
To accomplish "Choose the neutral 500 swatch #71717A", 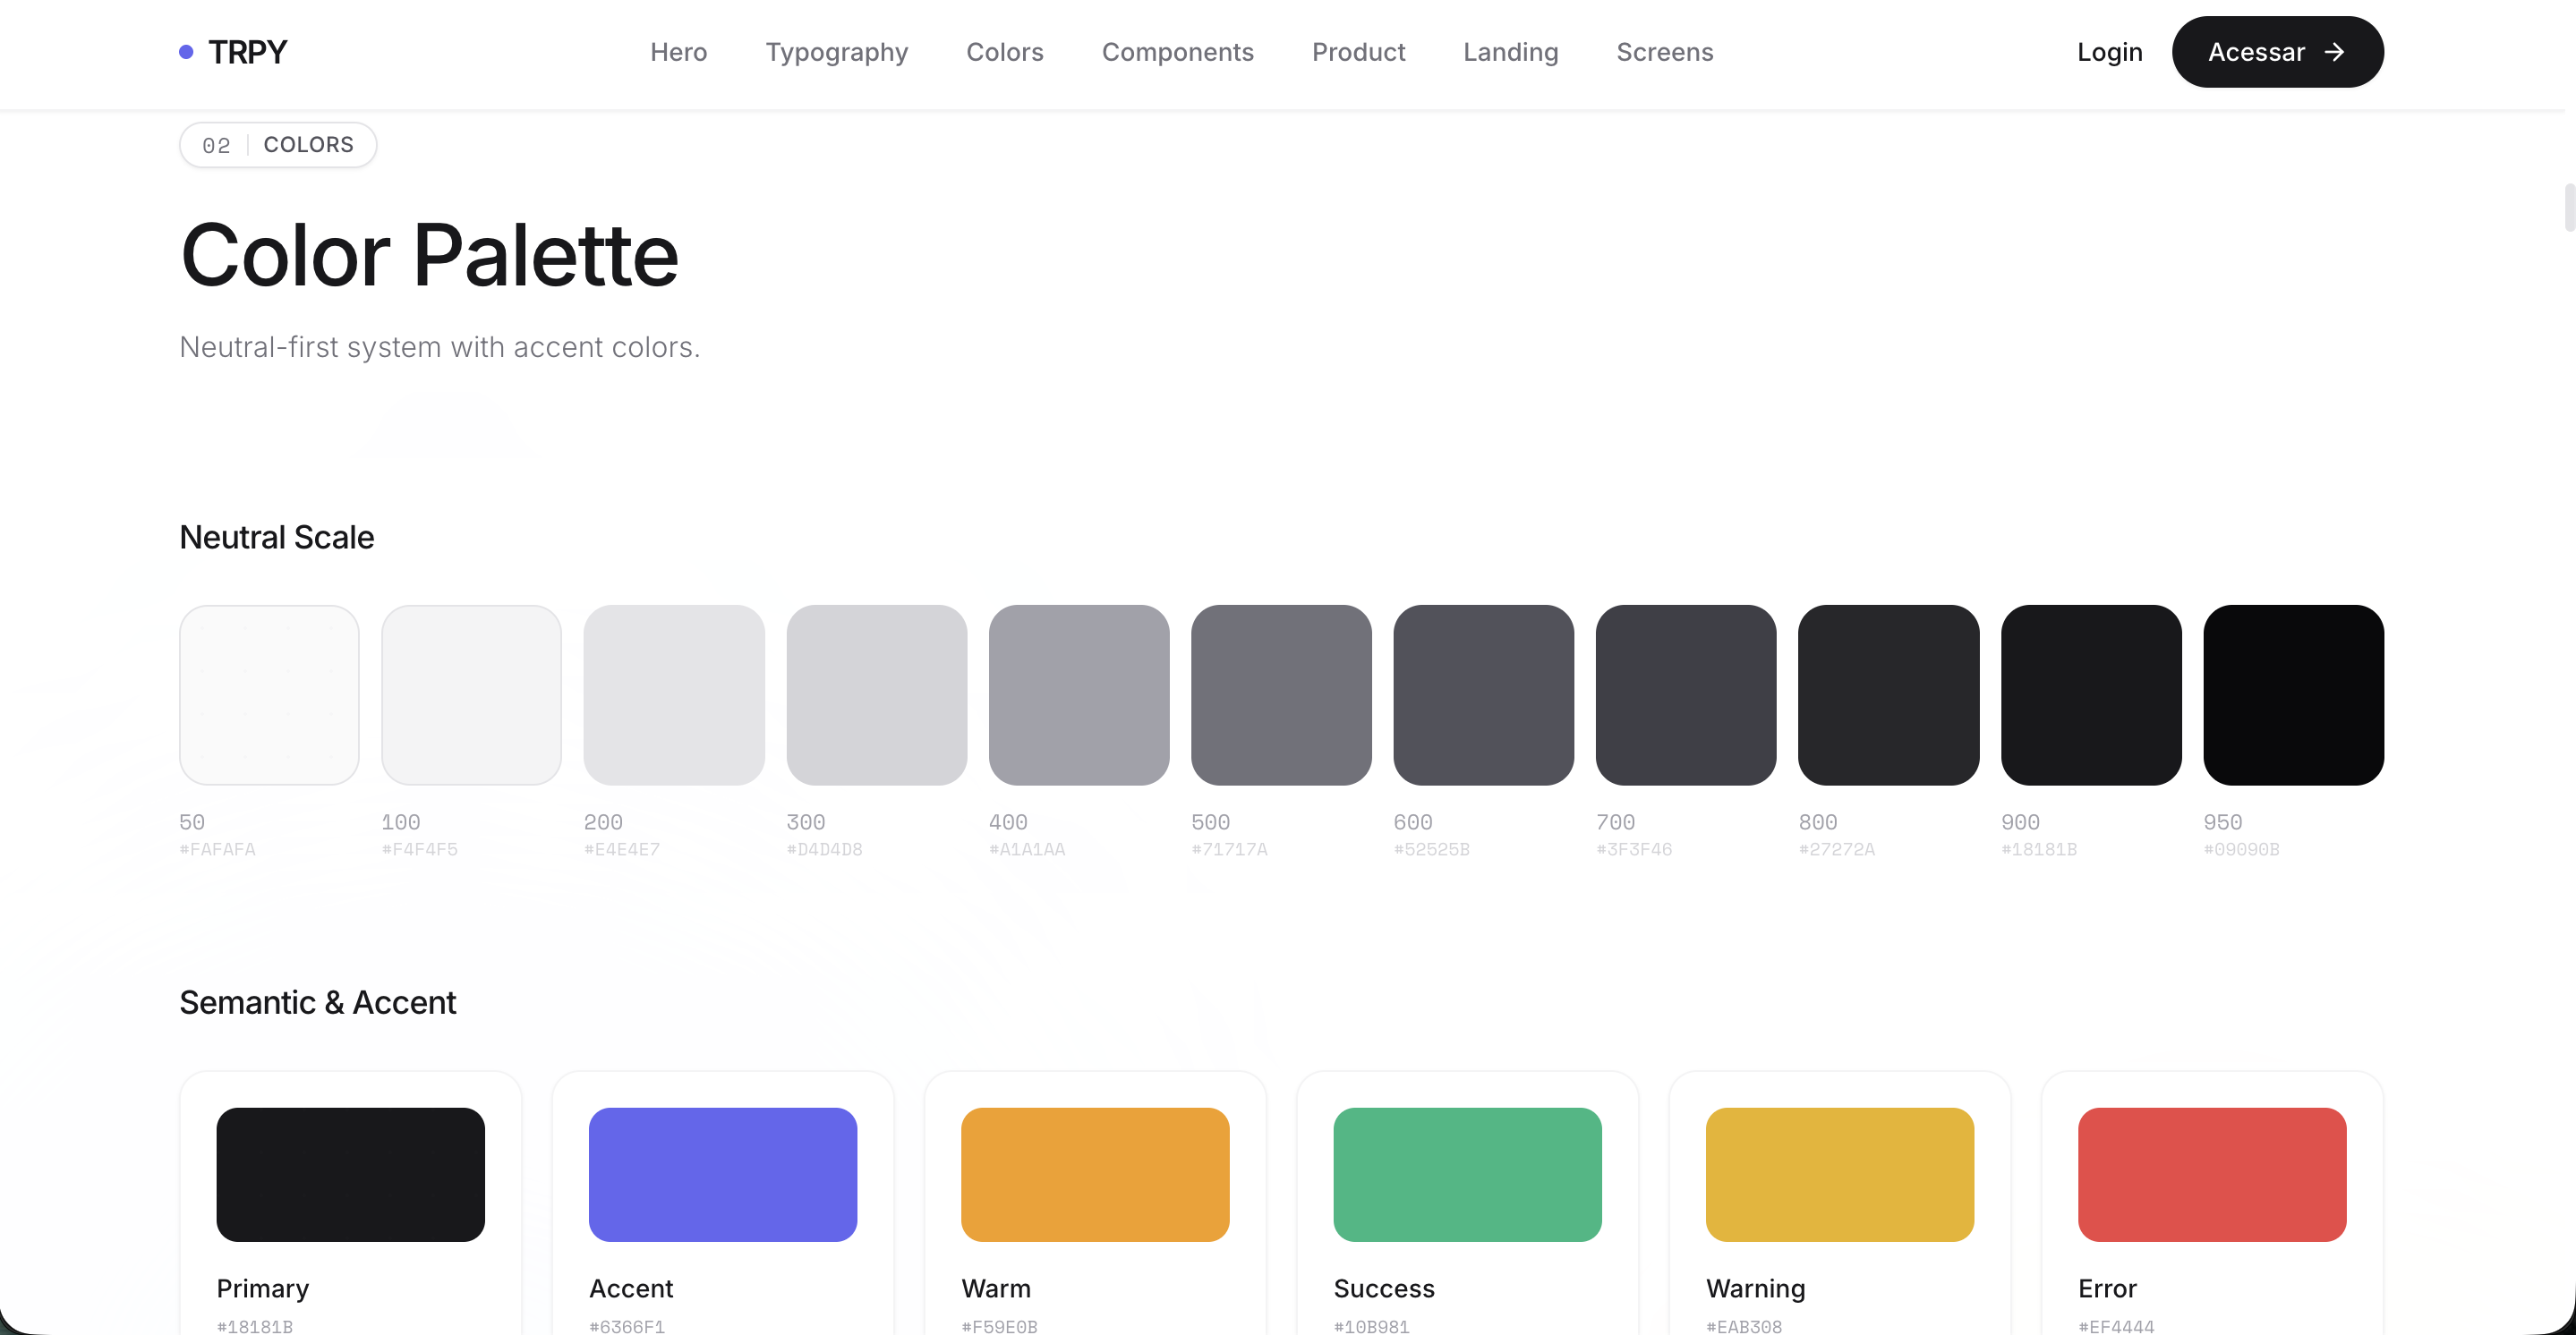I will point(1281,695).
